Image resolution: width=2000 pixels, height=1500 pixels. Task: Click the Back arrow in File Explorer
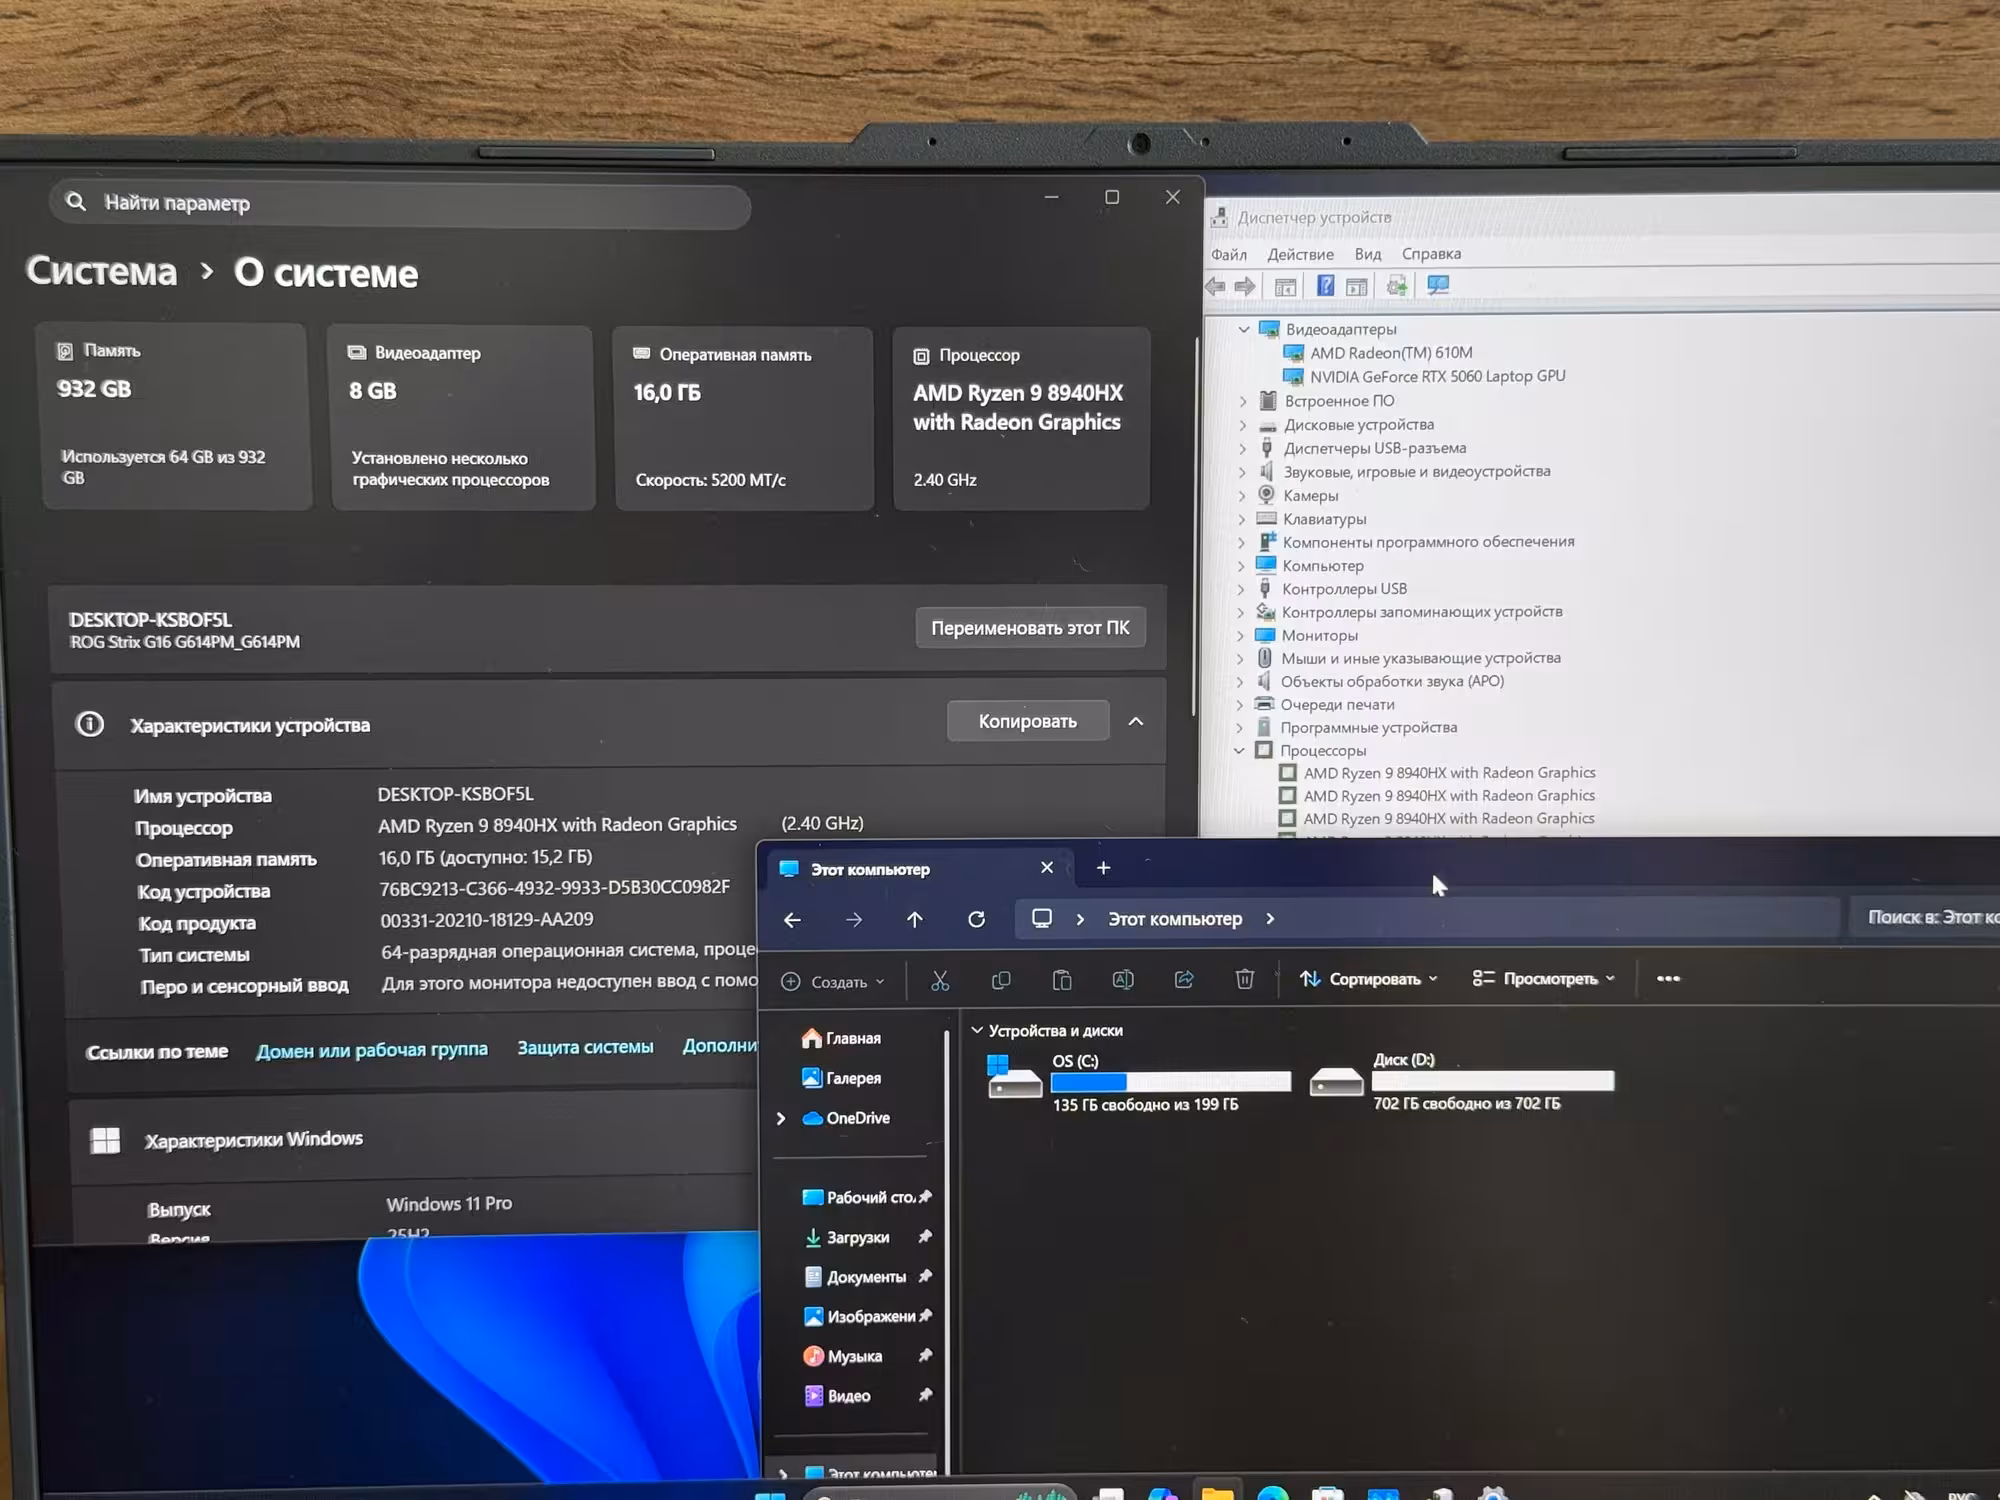point(792,920)
